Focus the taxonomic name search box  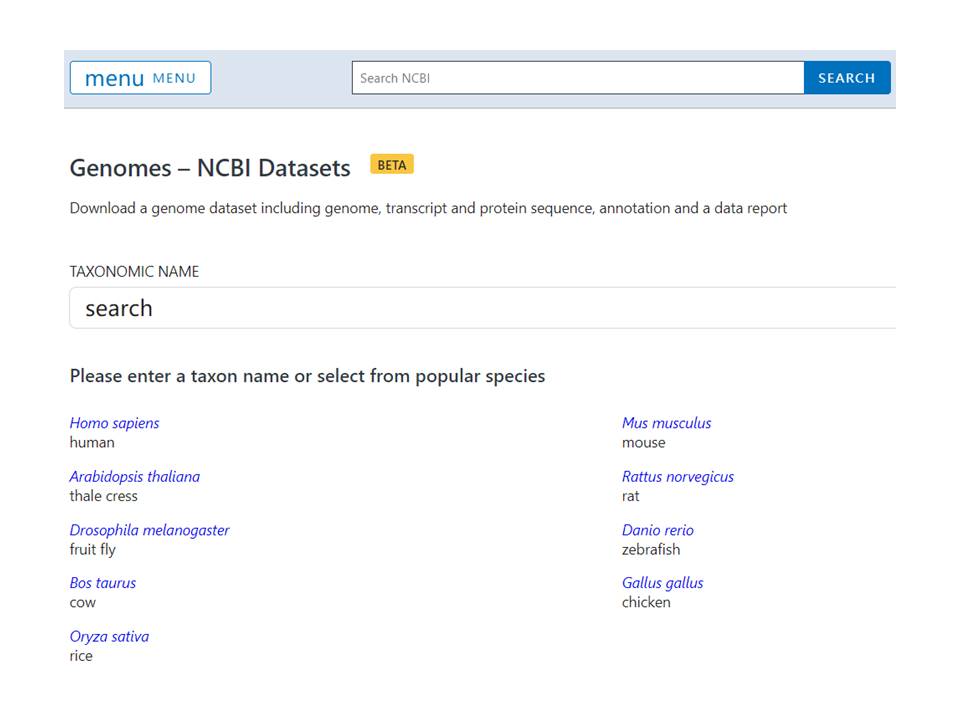480,308
